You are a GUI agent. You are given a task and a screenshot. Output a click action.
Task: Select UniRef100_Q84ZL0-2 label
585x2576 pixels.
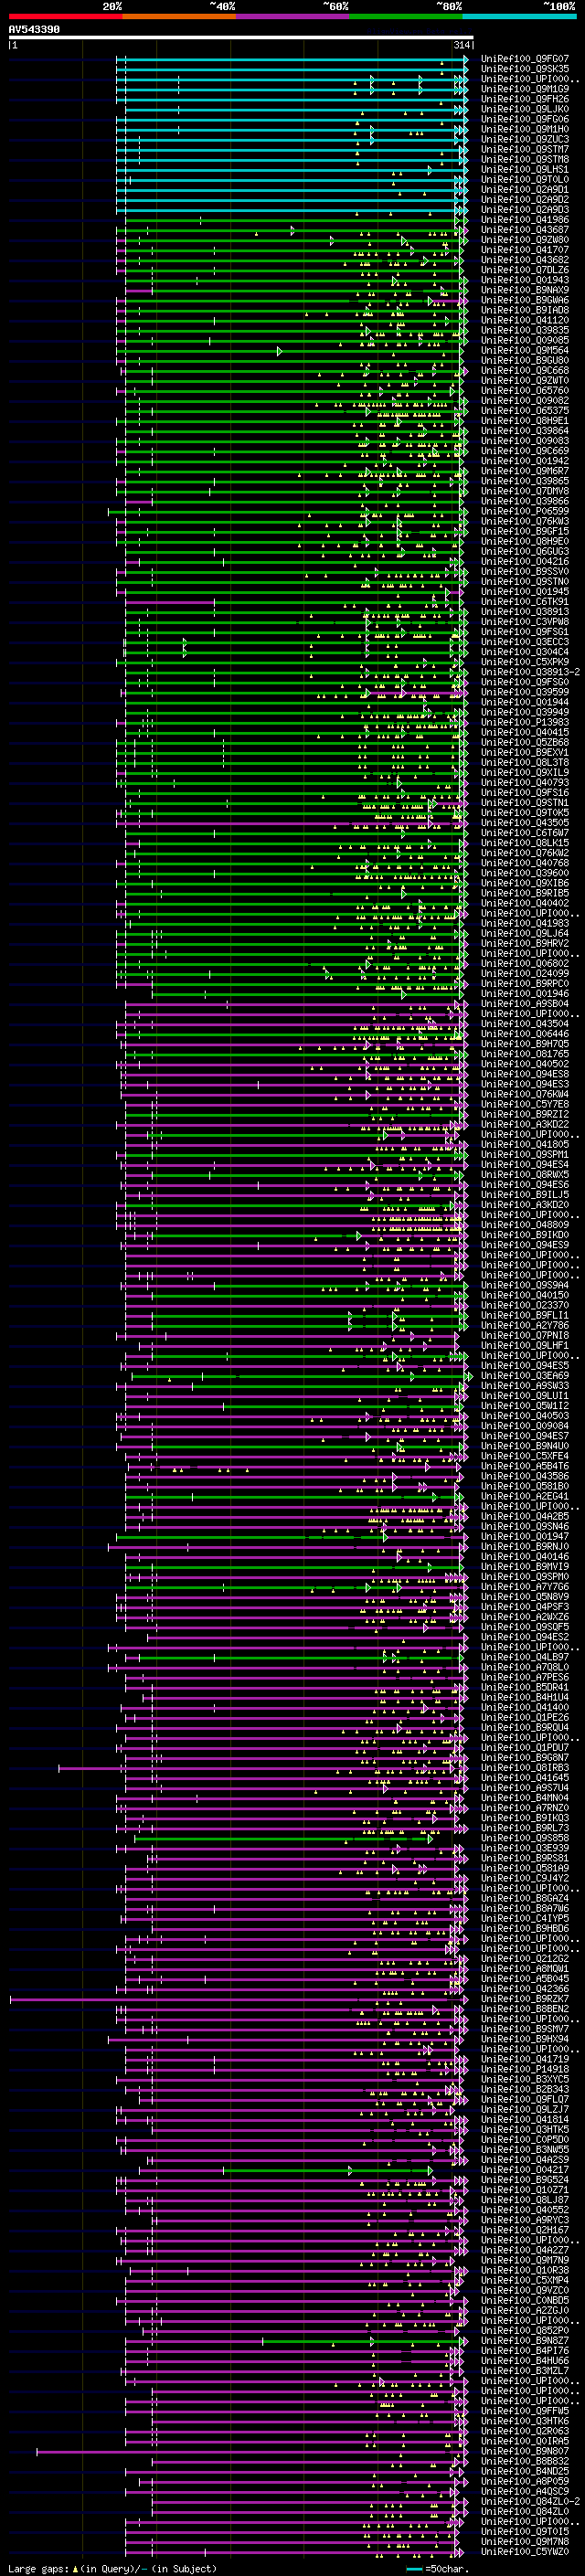pos(530,2501)
